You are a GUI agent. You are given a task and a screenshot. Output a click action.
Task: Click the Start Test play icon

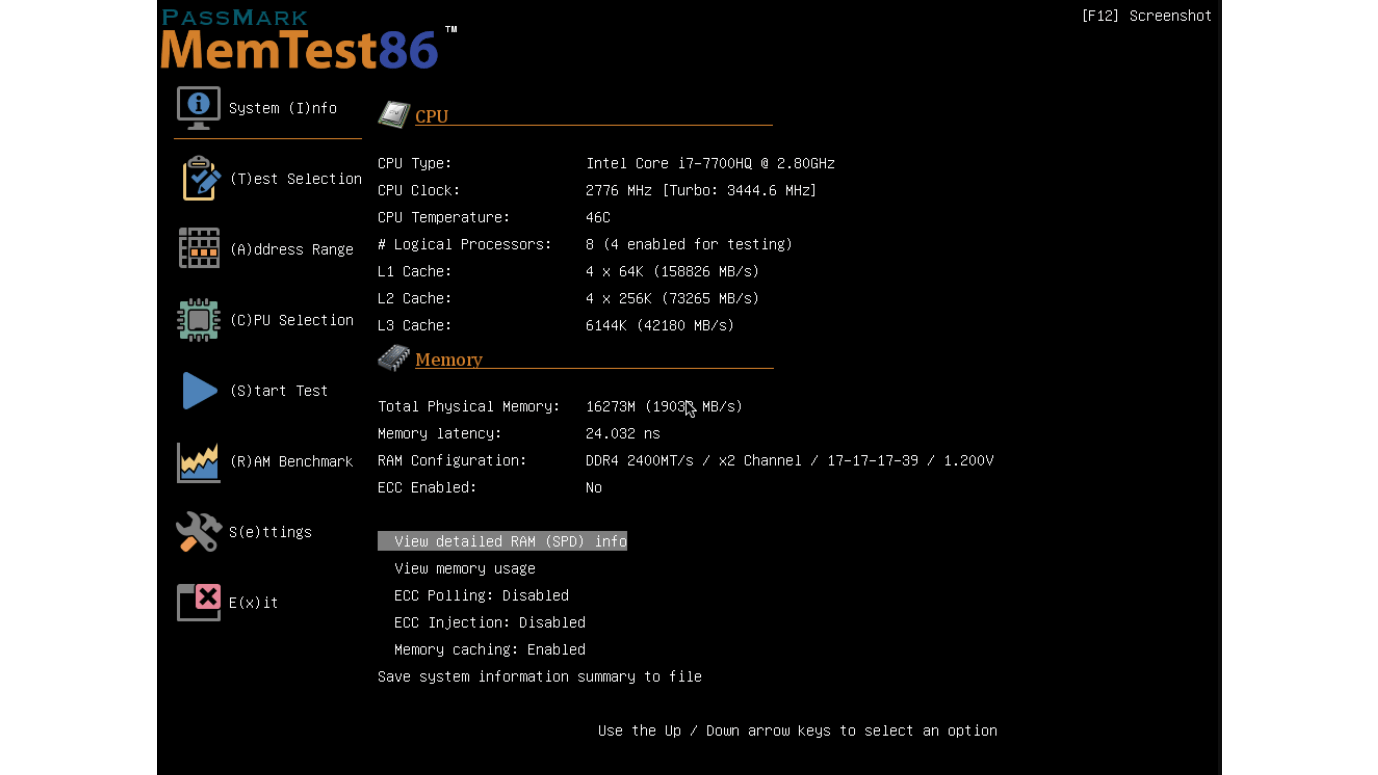click(x=199, y=391)
